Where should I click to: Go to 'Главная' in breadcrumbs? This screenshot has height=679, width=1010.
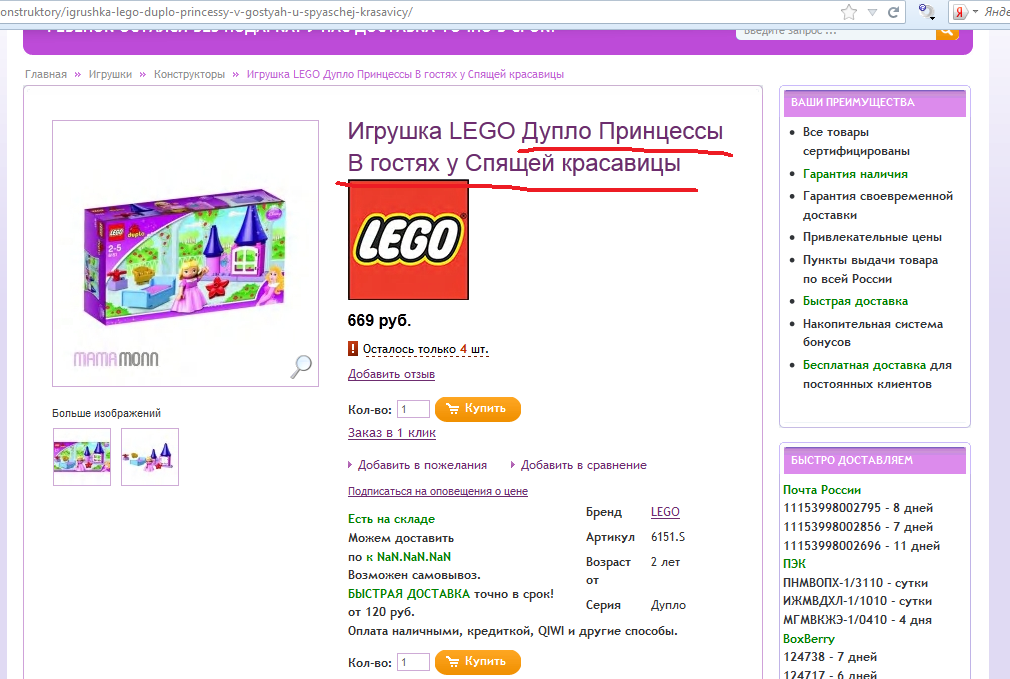pyautogui.click(x=46, y=74)
